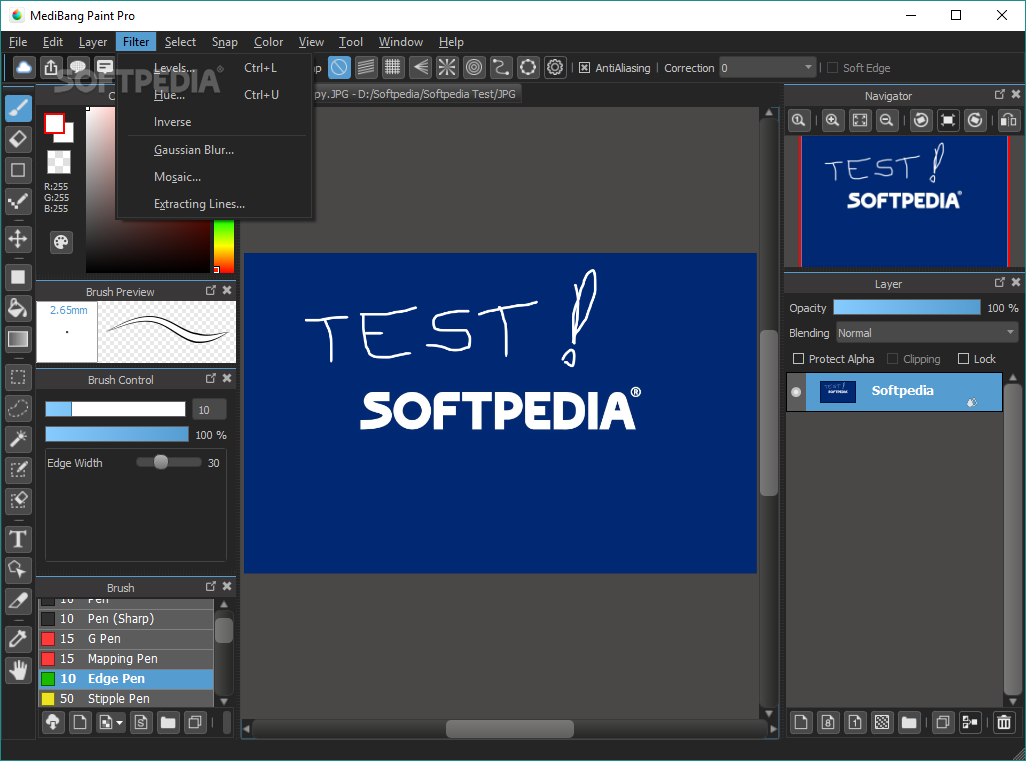Select the Lasso tool
Image resolution: width=1026 pixels, height=761 pixels.
click(18, 408)
